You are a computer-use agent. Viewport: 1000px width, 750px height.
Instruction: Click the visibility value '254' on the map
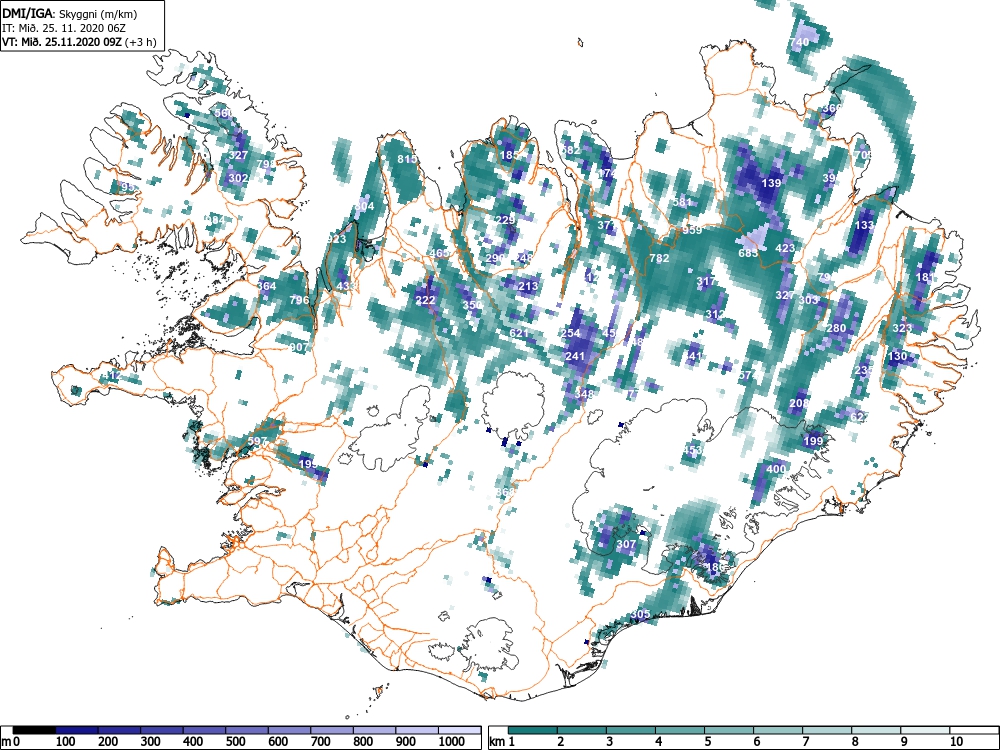tap(570, 333)
